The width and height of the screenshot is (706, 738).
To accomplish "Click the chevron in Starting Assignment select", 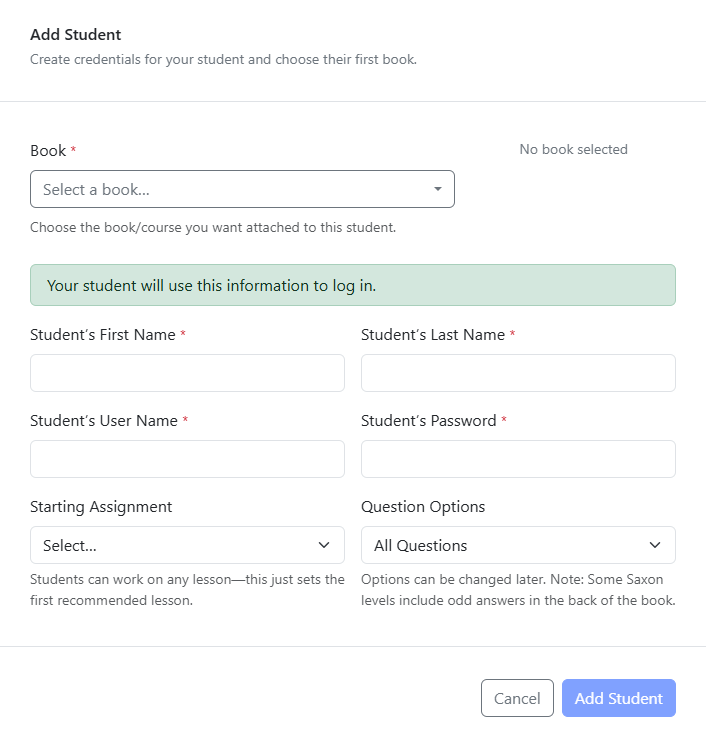I will coord(324,545).
